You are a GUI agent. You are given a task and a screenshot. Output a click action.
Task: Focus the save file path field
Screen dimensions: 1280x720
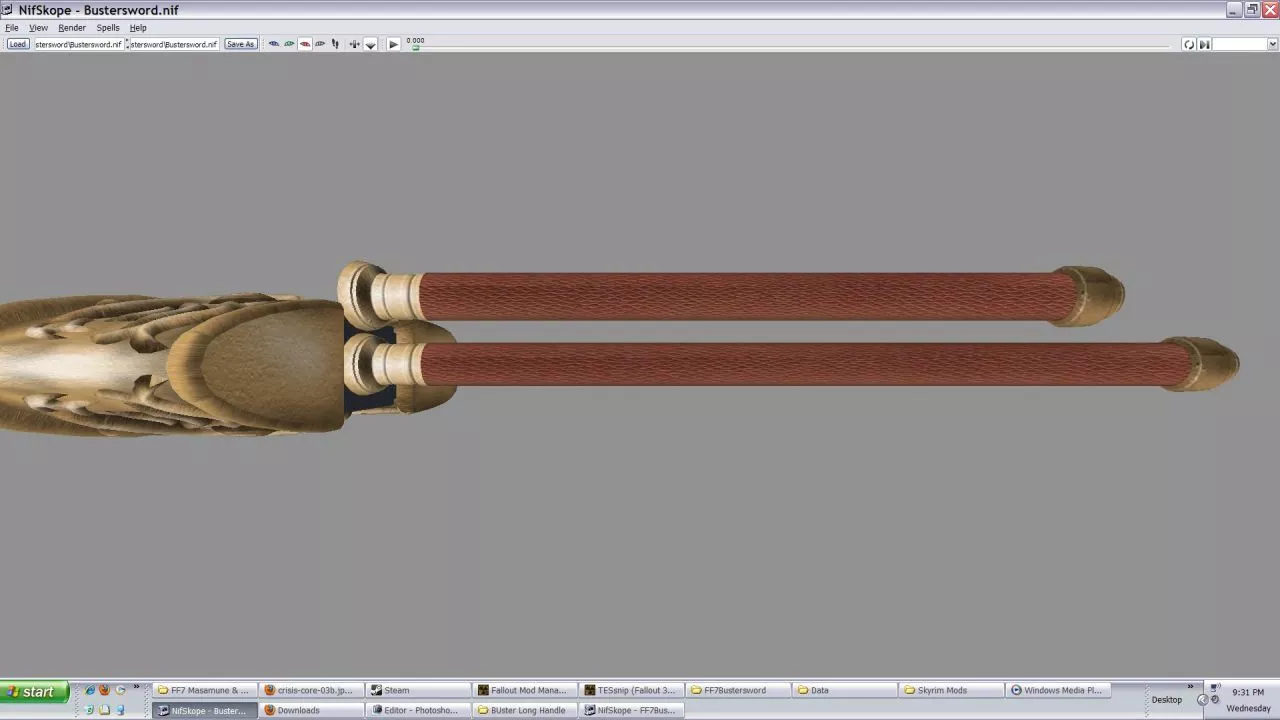(174, 44)
